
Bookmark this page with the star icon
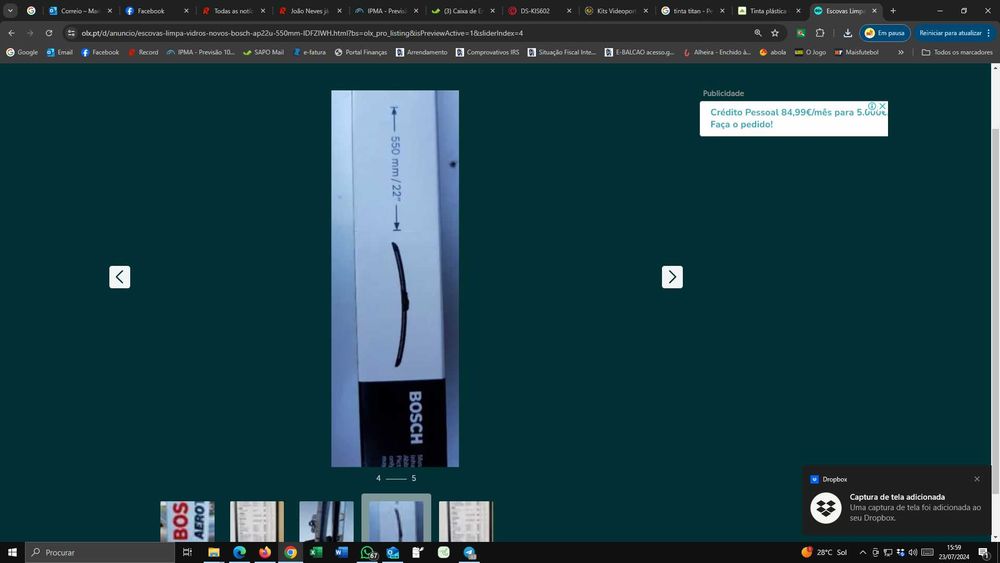775,33
